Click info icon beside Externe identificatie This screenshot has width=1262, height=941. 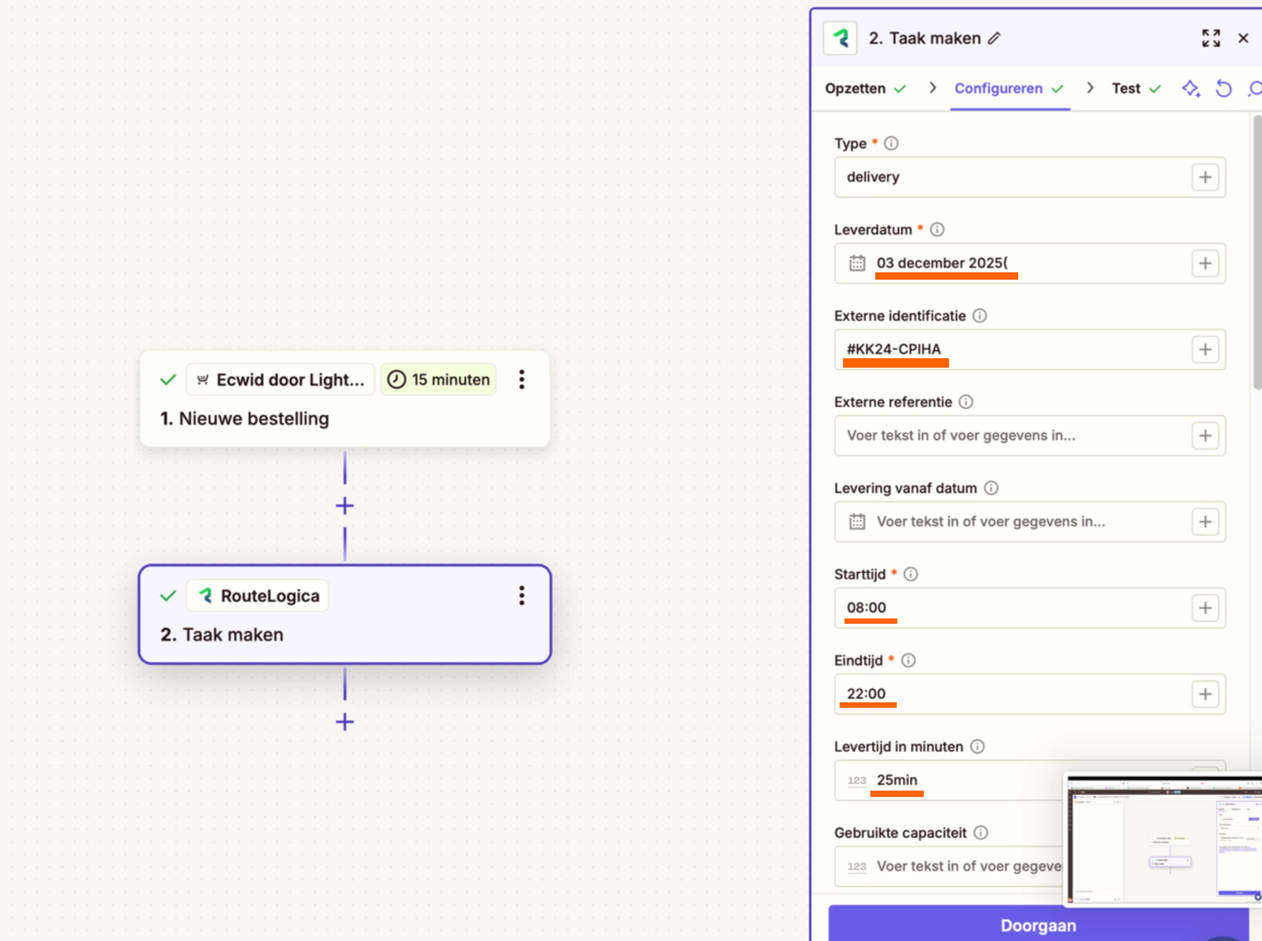tap(980, 316)
